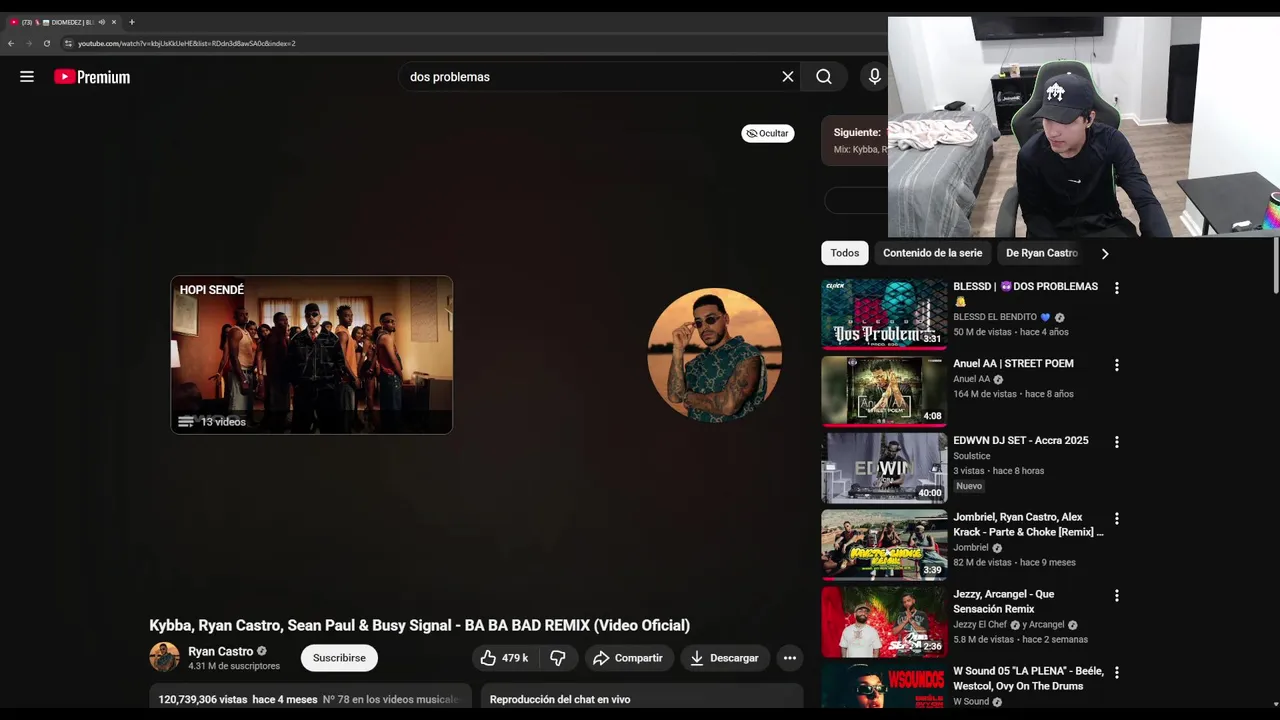The width and height of the screenshot is (1280, 720).
Task: Close the DIOMEDEZ browser tab
Action: point(114,22)
